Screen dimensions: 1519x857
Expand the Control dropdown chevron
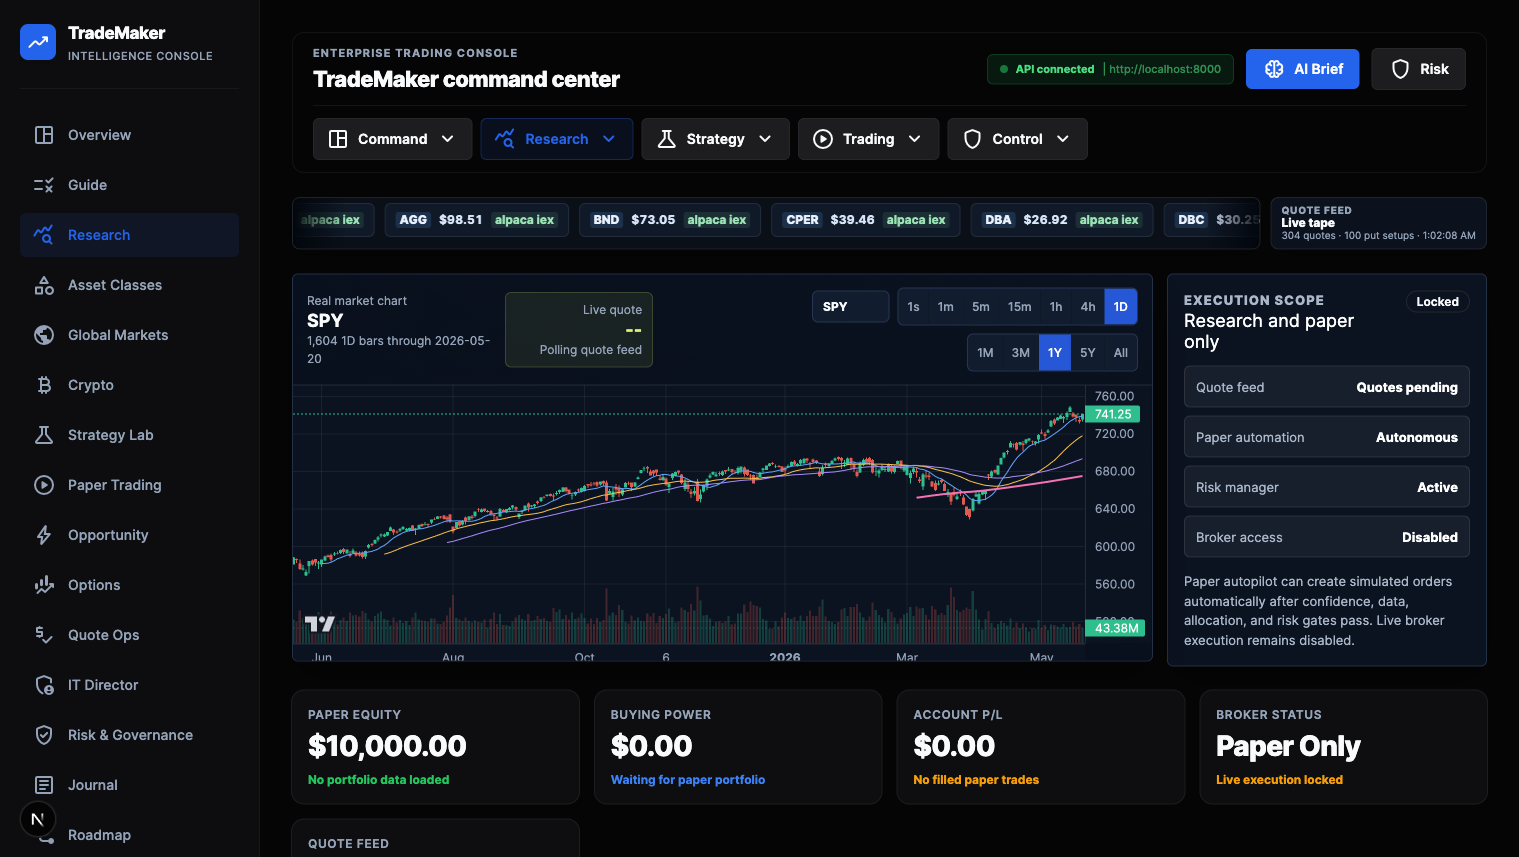tap(1063, 139)
